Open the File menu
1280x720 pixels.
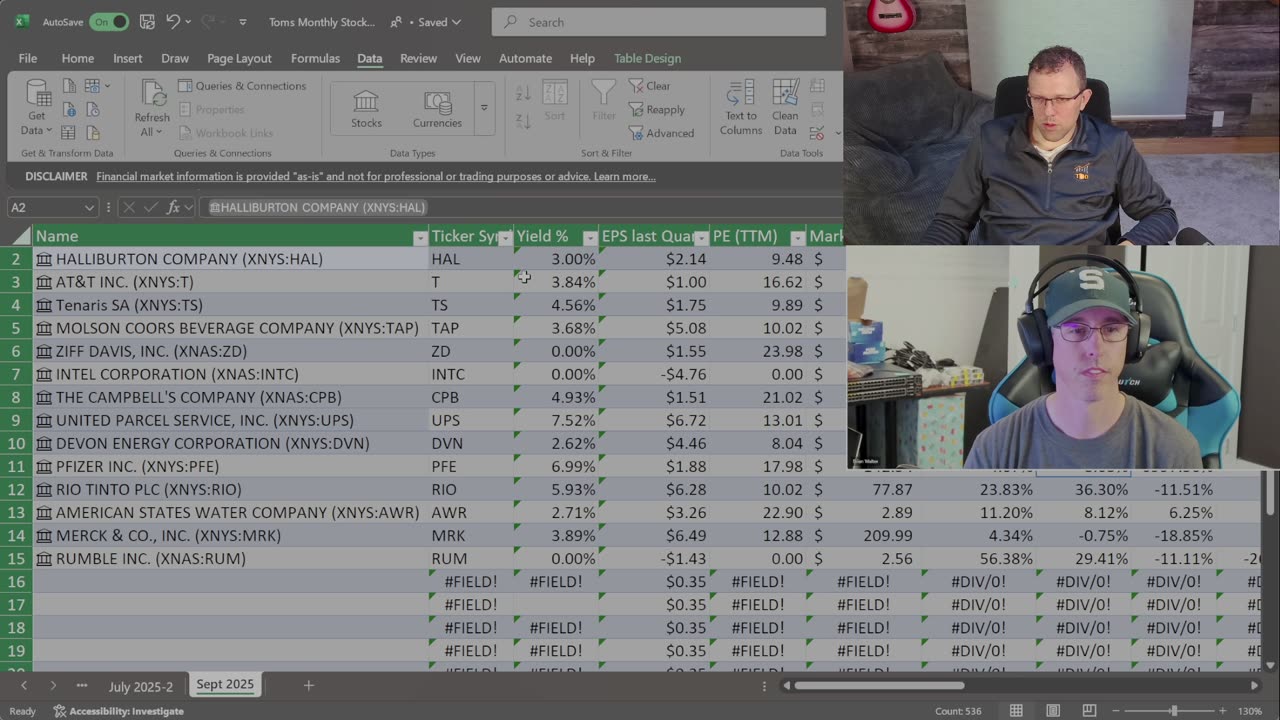pyautogui.click(x=28, y=58)
